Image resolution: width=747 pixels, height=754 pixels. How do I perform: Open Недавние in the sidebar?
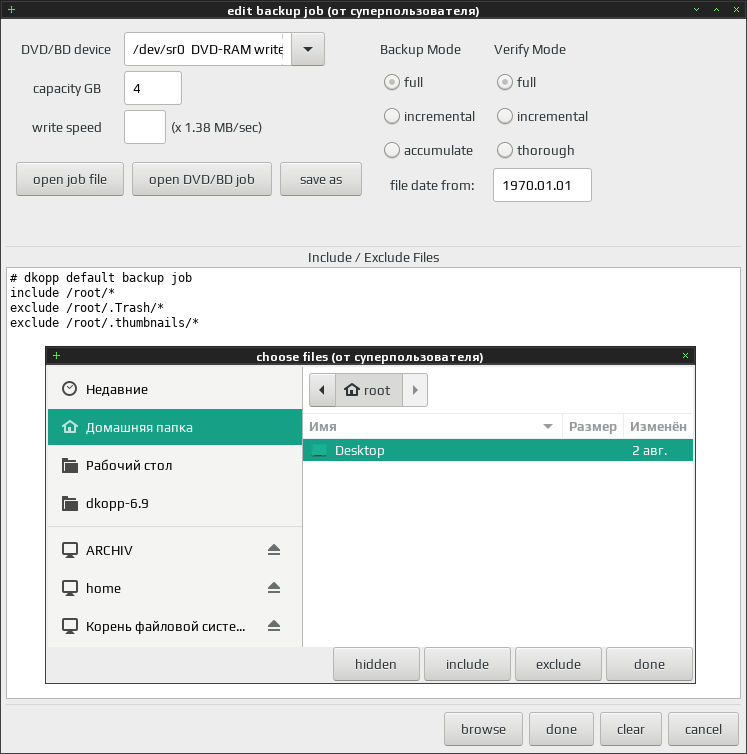pos(175,389)
